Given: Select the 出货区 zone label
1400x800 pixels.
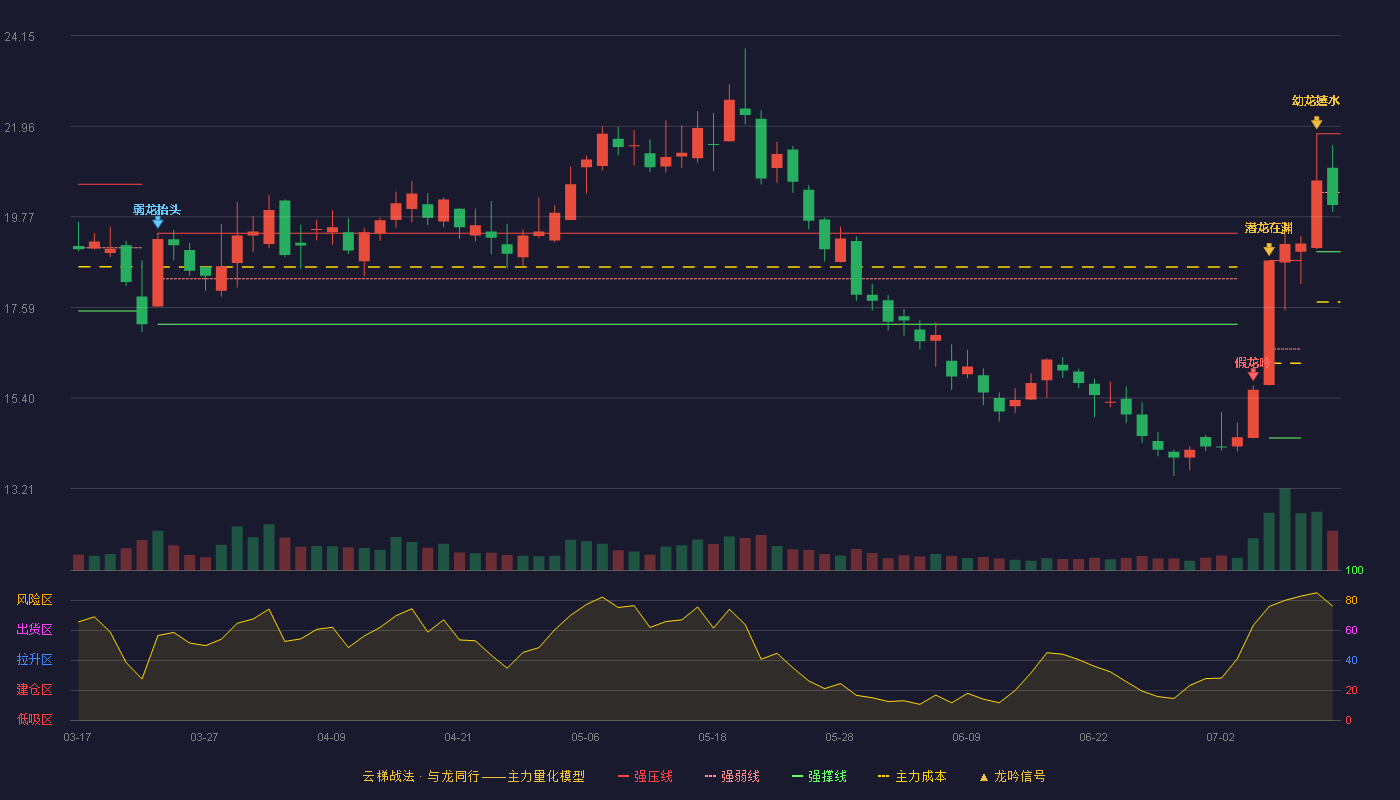Looking at the screenshot, I should 34,630.
